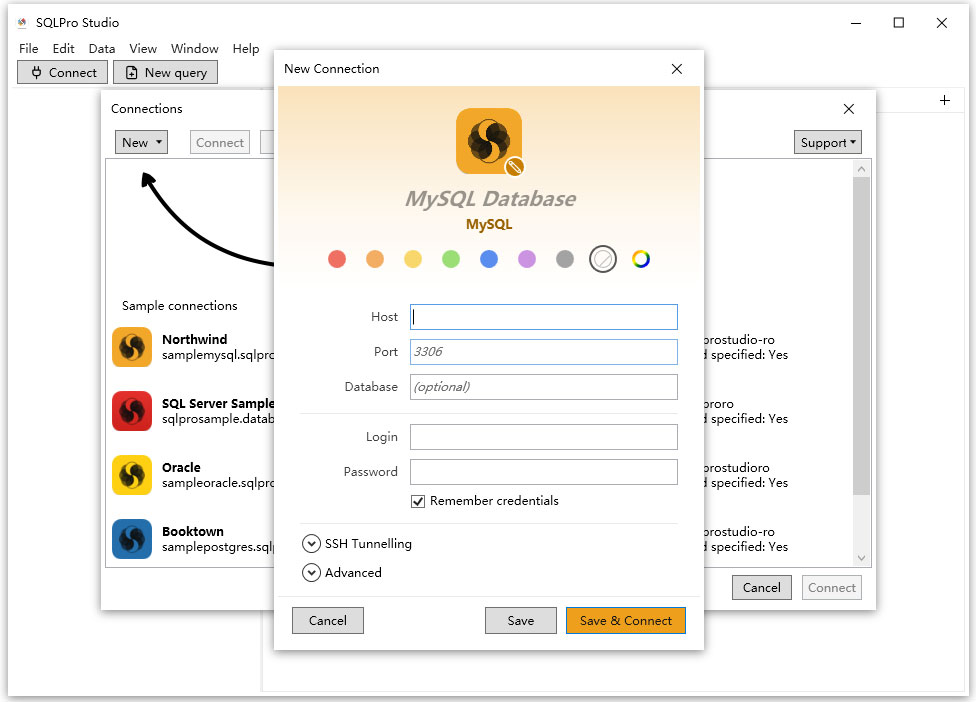This screenshot has width=976, height=702.
Task: Focus the Database input field
Action: click(x=543, y=386)
